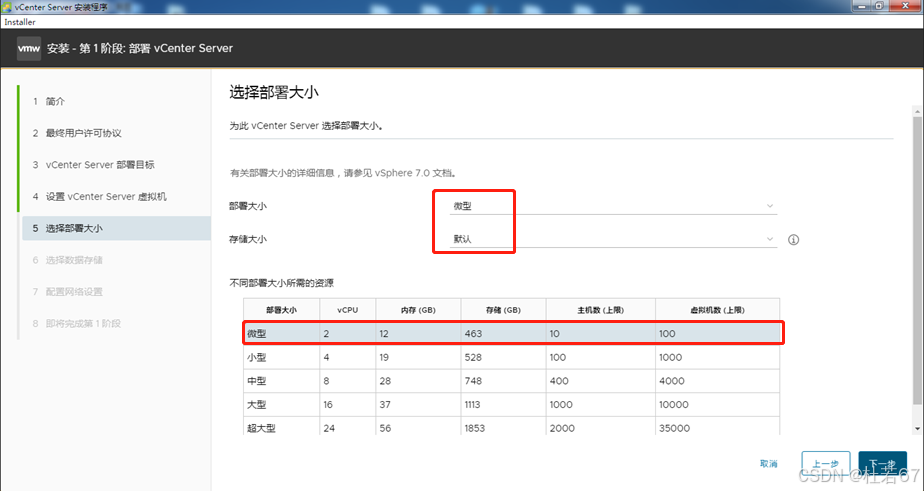Click the 下一步 next button

coord(882,464)
